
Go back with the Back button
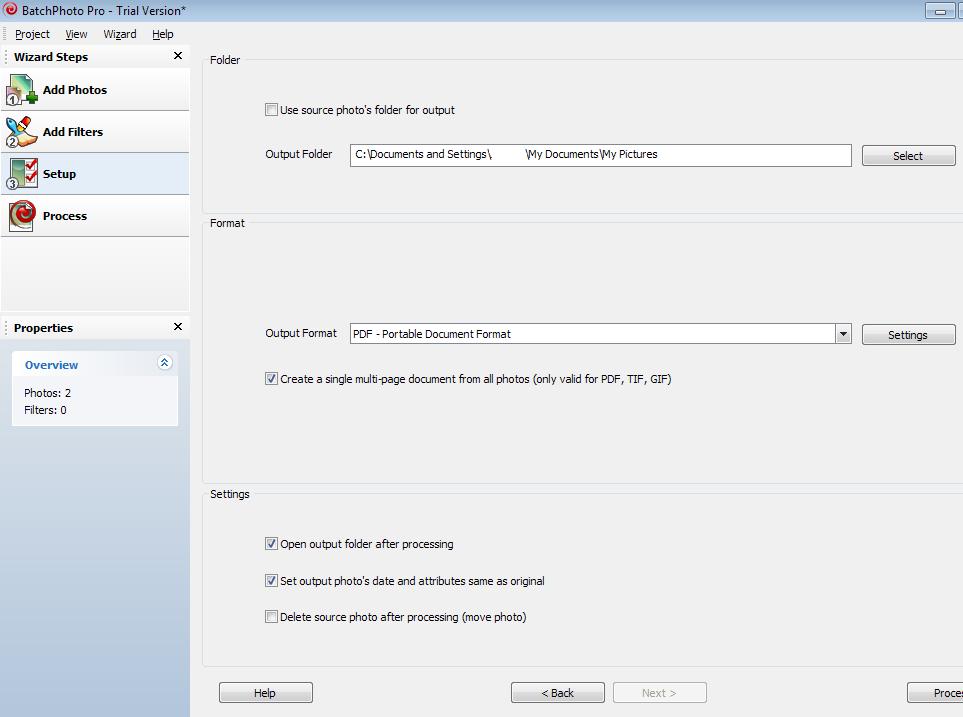(557, 693)
